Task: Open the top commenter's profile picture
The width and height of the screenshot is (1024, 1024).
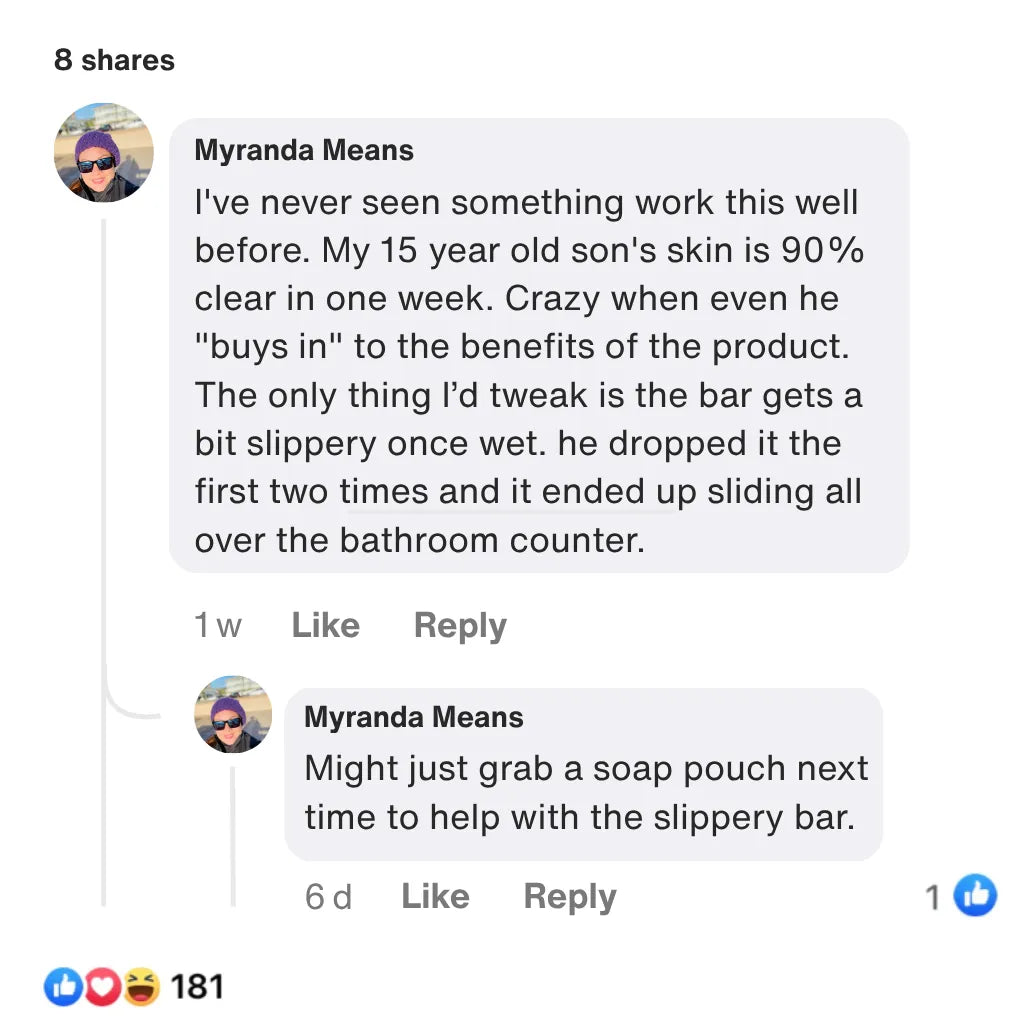Action: 104,152
